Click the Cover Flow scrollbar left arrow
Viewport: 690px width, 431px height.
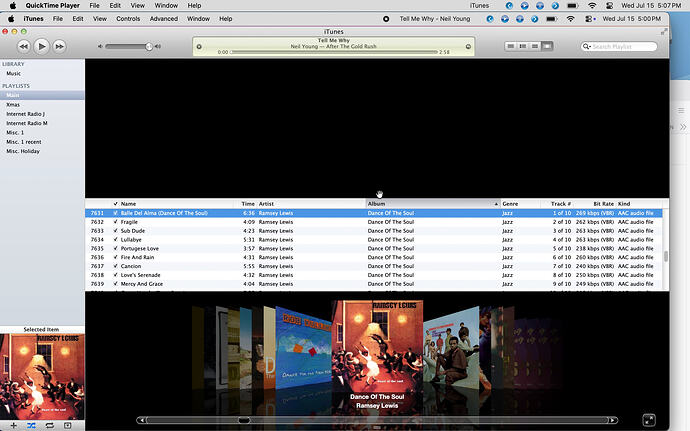(141, 420)
